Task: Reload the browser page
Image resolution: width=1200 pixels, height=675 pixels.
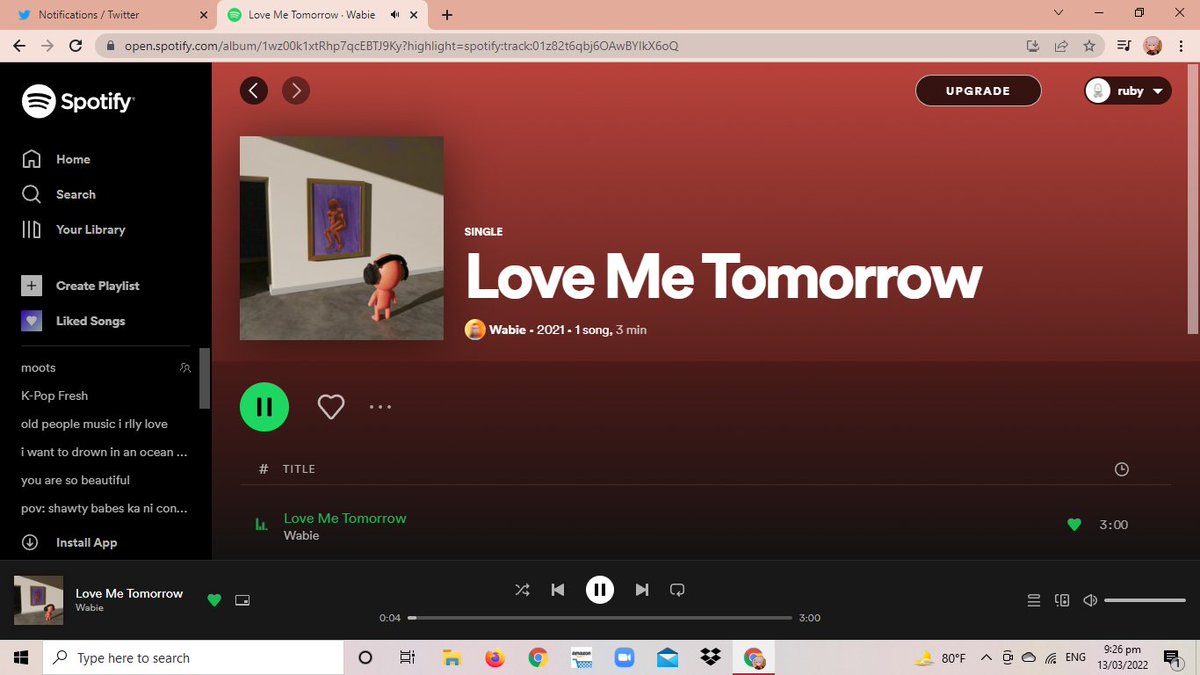Action: (x=75, y=45)
